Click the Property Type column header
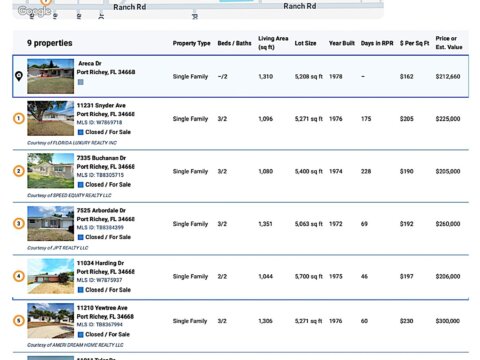The image size is (480, 360). [x=191, y=43]
